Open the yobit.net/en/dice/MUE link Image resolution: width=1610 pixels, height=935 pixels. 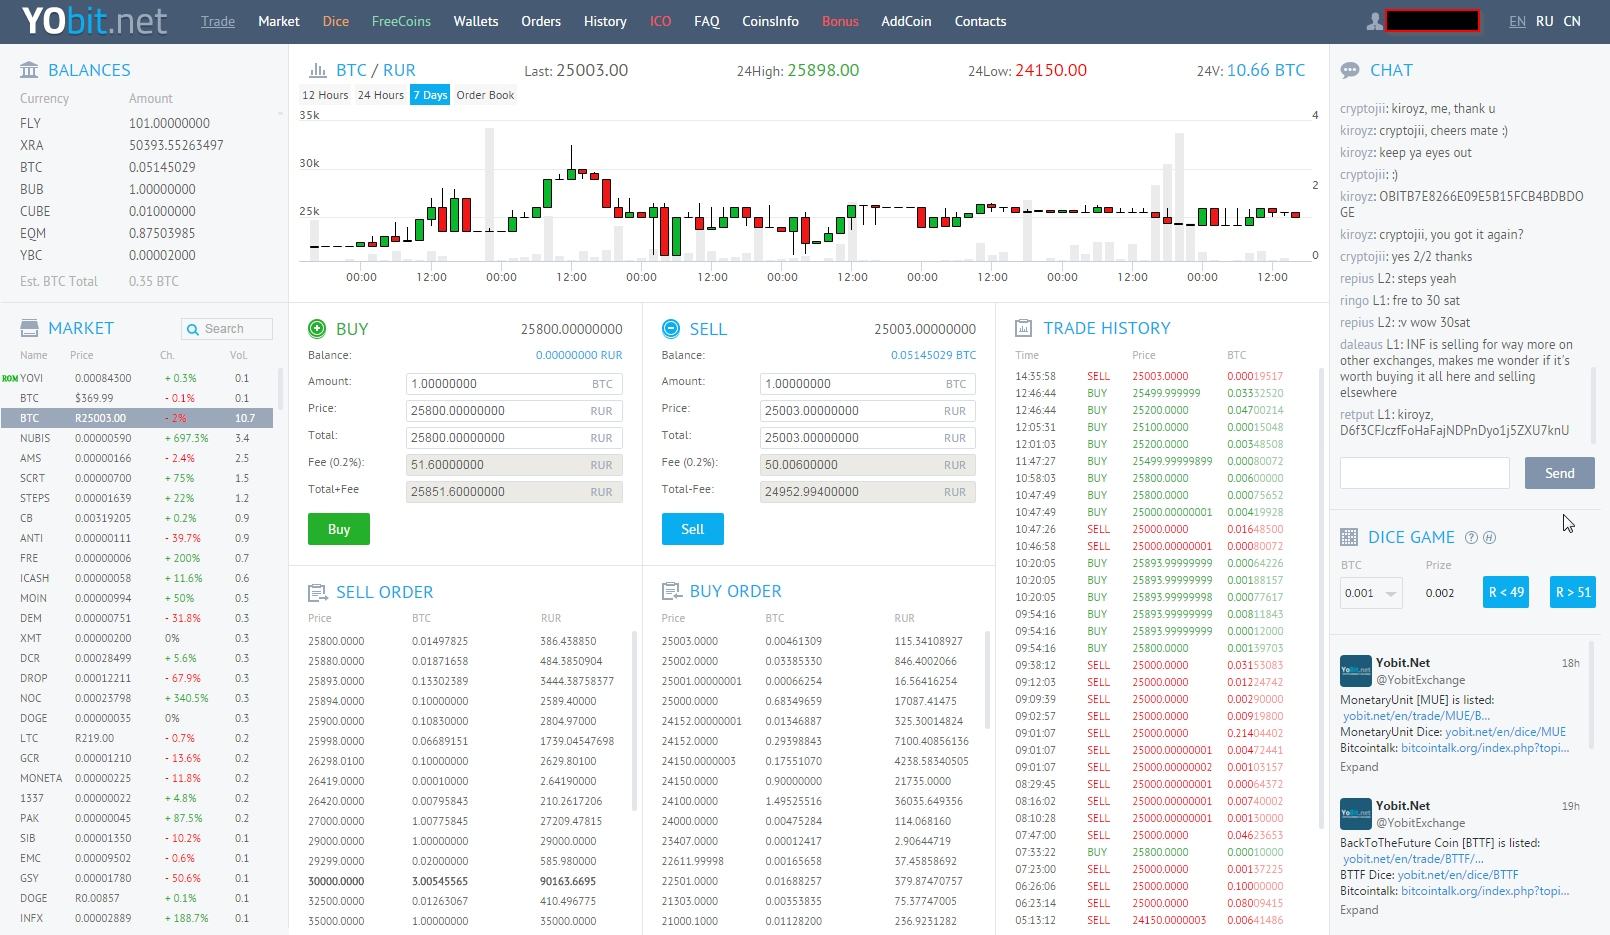1505,732
